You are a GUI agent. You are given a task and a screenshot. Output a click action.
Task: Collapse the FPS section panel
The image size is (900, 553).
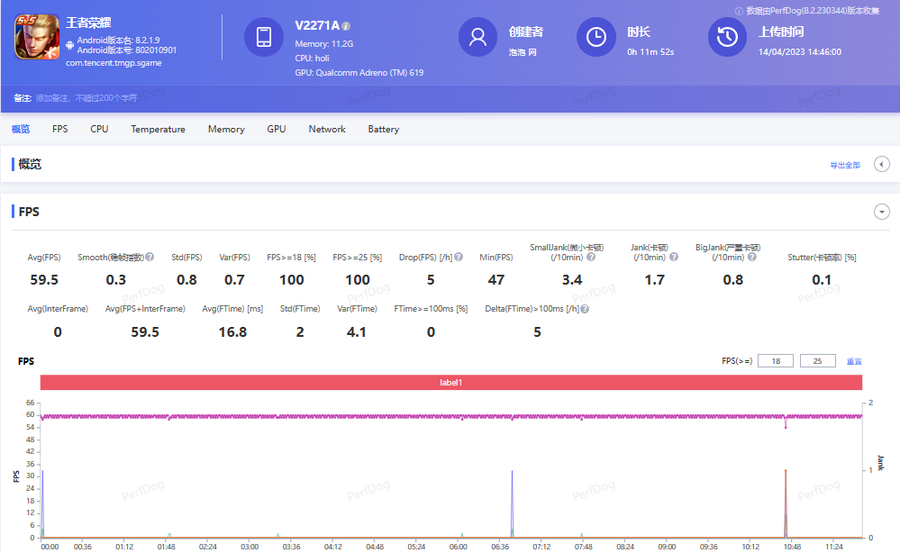[x=881, y=212]
